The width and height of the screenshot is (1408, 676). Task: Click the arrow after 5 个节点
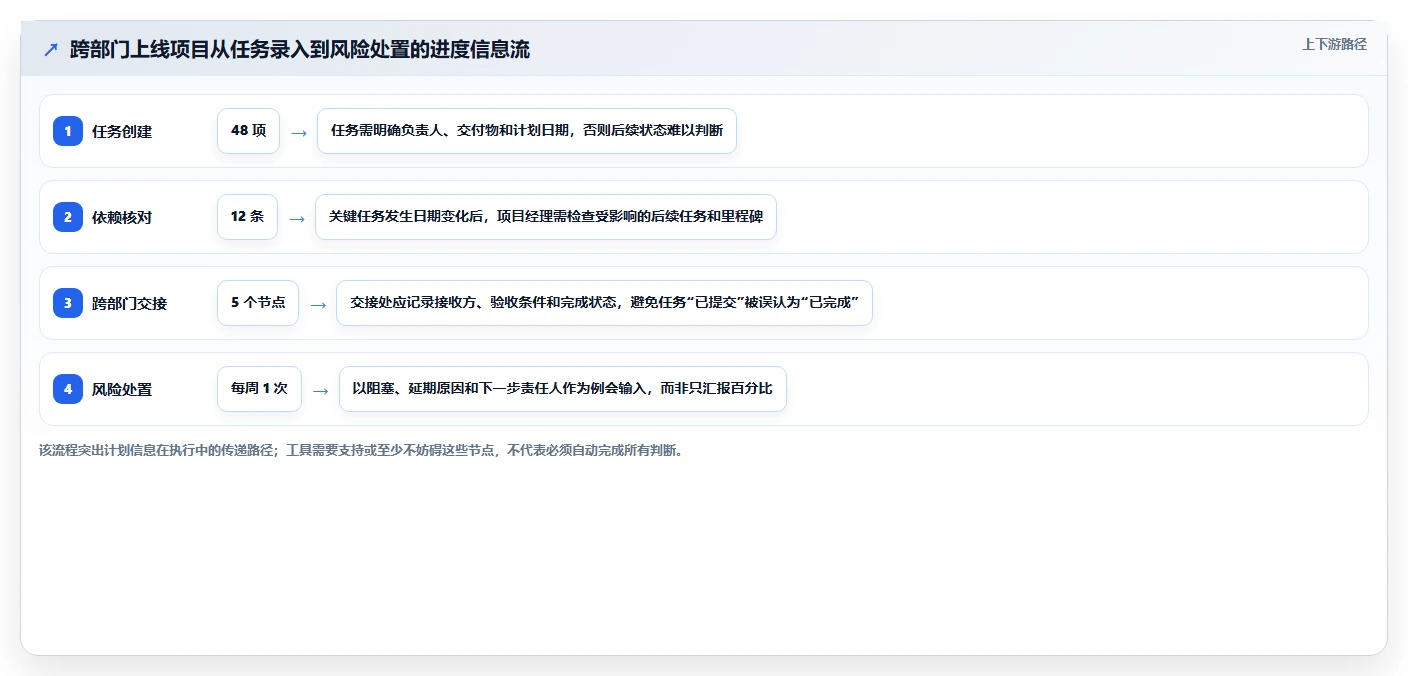[317, 304]
